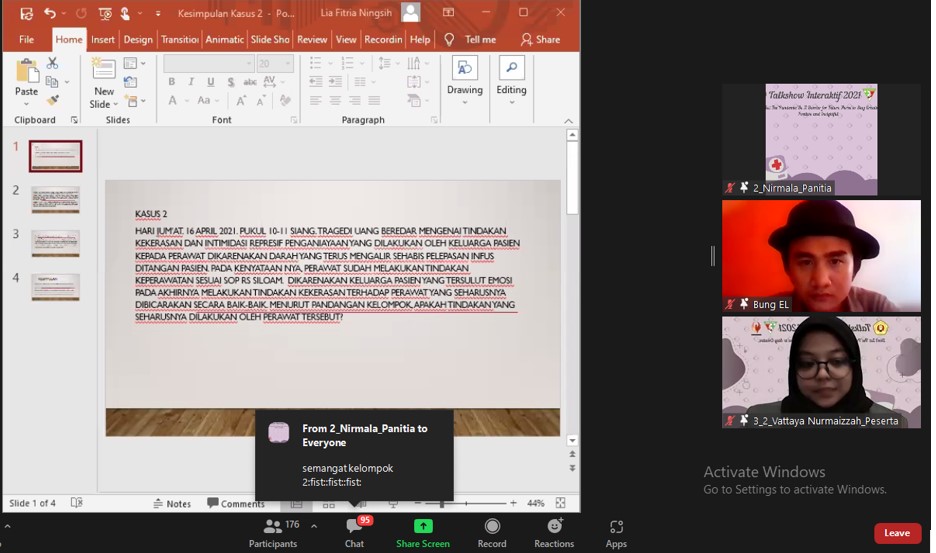Select the Cut scissors icon
The width and height of the screenshot is (936, 553).
coord(52,63)
